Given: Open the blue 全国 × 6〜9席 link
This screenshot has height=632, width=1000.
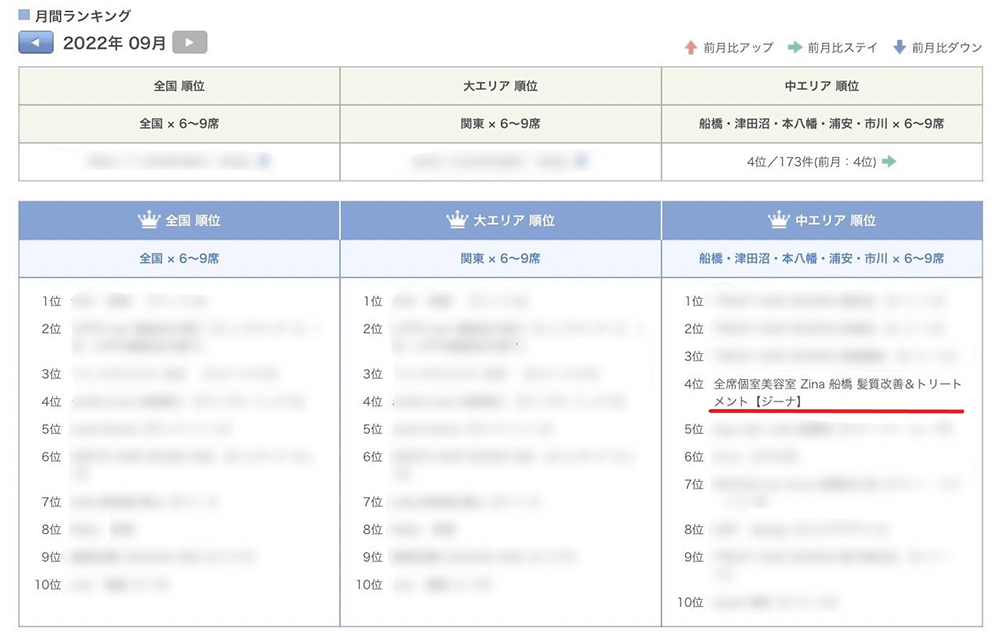Looking at the screenshot, I should pos(179,258).
